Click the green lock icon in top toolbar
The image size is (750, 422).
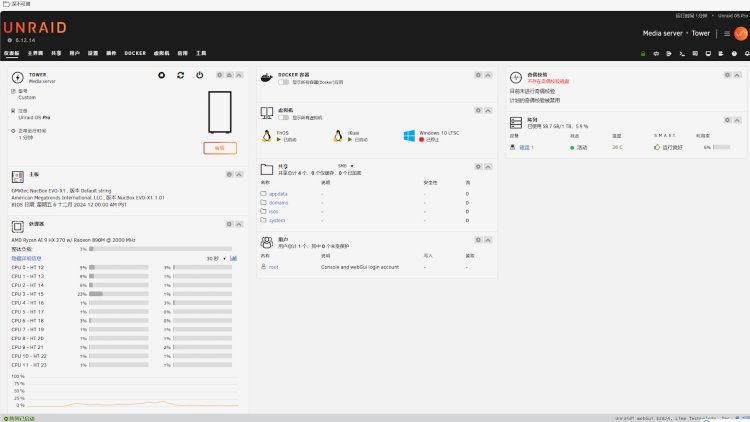coord(643,54)
